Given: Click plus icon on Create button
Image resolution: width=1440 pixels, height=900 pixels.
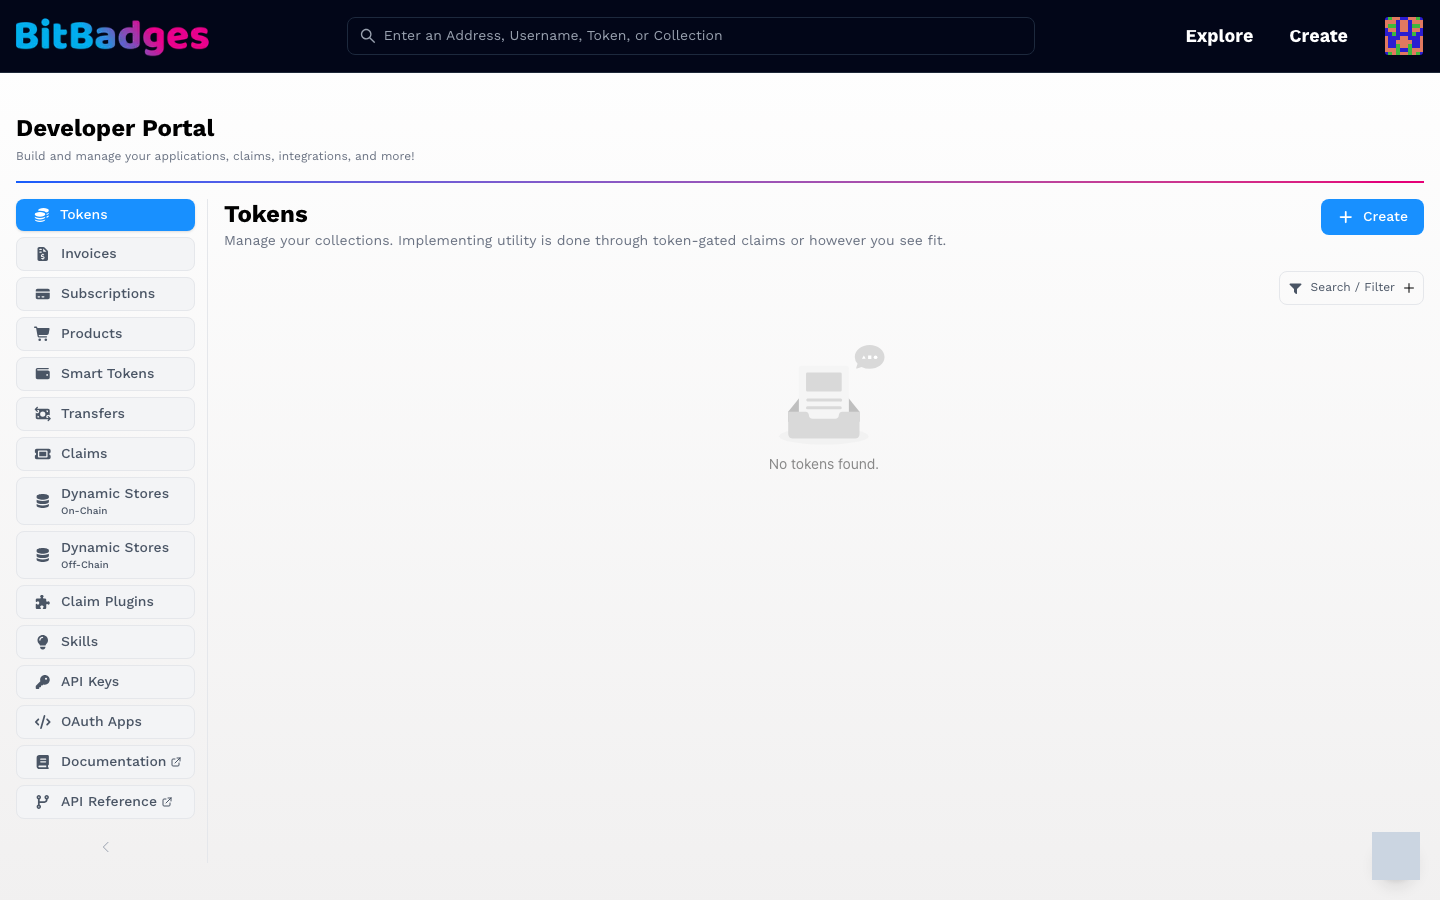Looking at the screenshot, I should (1346, 217).
